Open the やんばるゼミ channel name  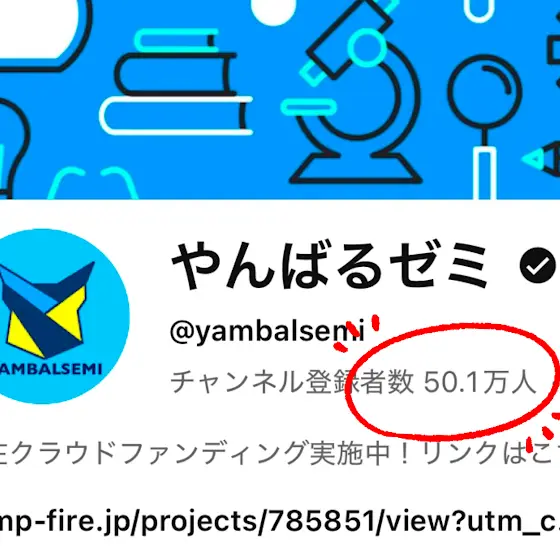(330, 266)
